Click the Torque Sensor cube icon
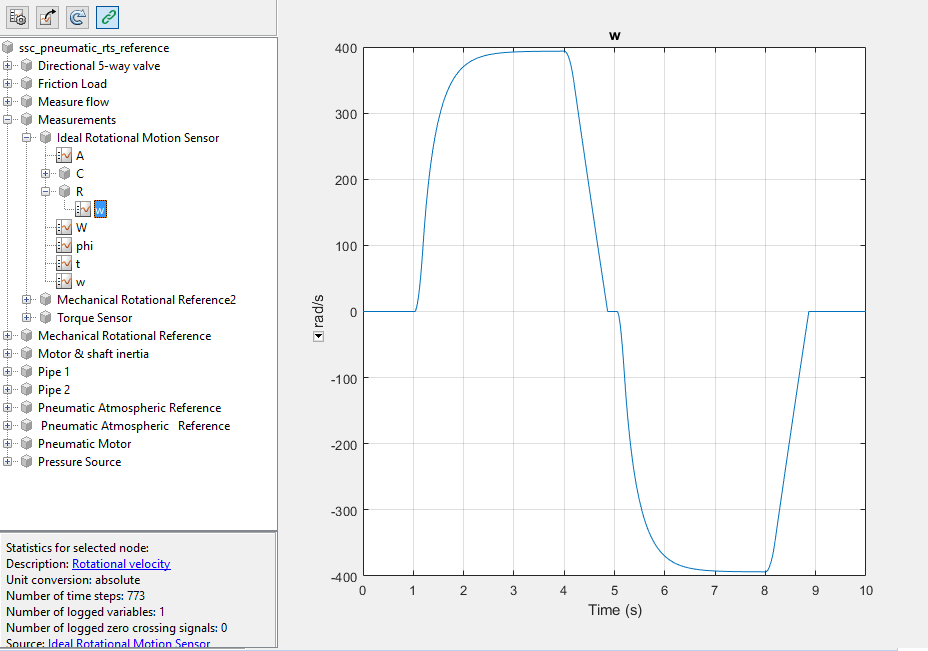 [46, 318]
